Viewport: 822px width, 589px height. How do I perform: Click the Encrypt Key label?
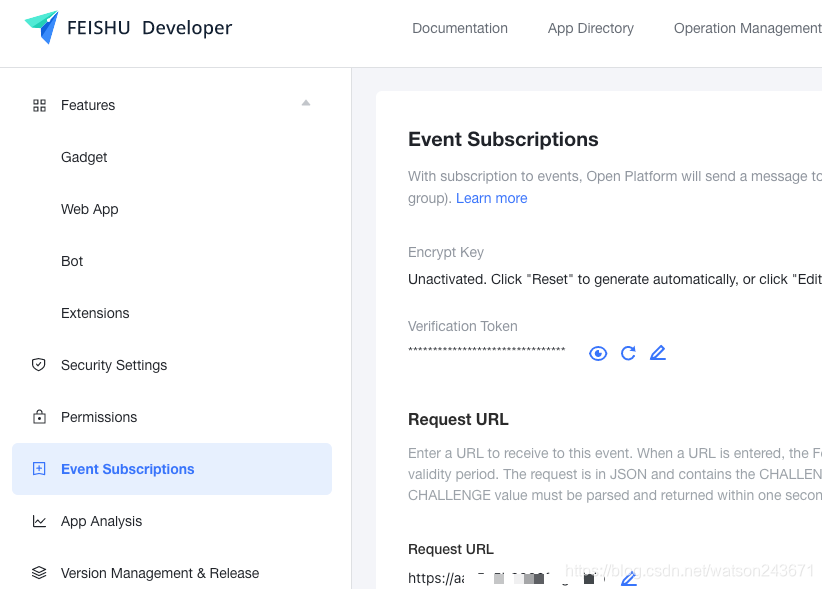446,252
